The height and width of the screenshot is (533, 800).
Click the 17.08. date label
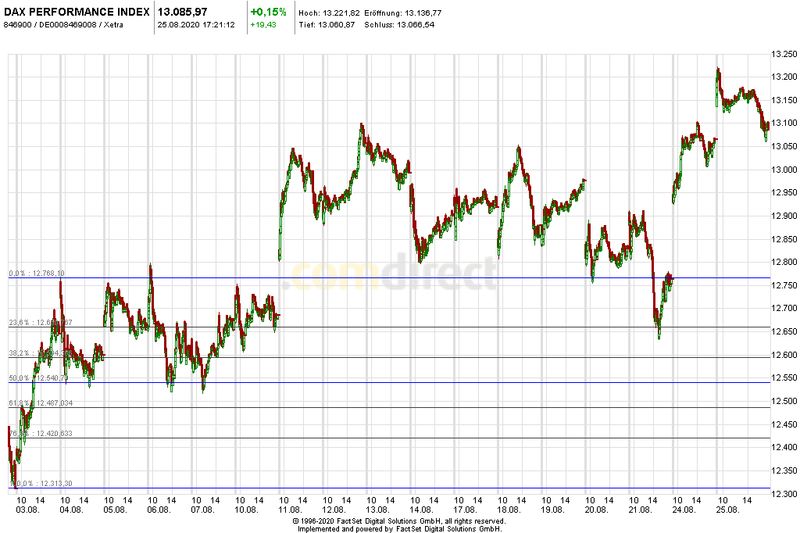coord(465,510)
